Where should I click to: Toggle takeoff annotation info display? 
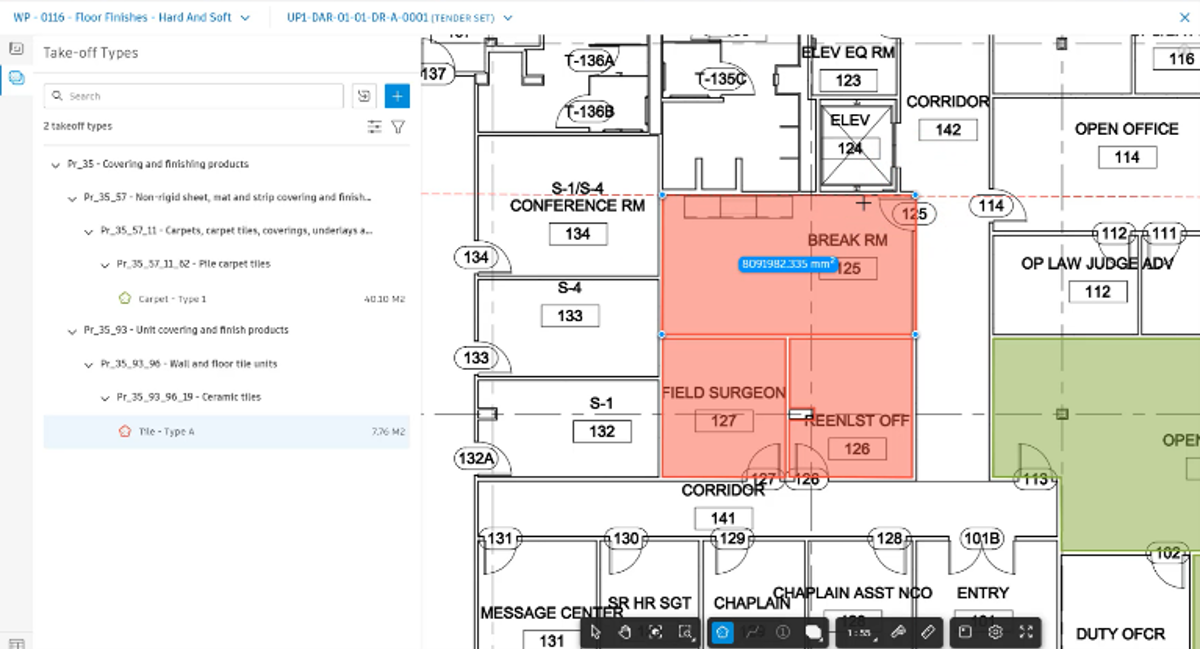(x=783, y=632)
